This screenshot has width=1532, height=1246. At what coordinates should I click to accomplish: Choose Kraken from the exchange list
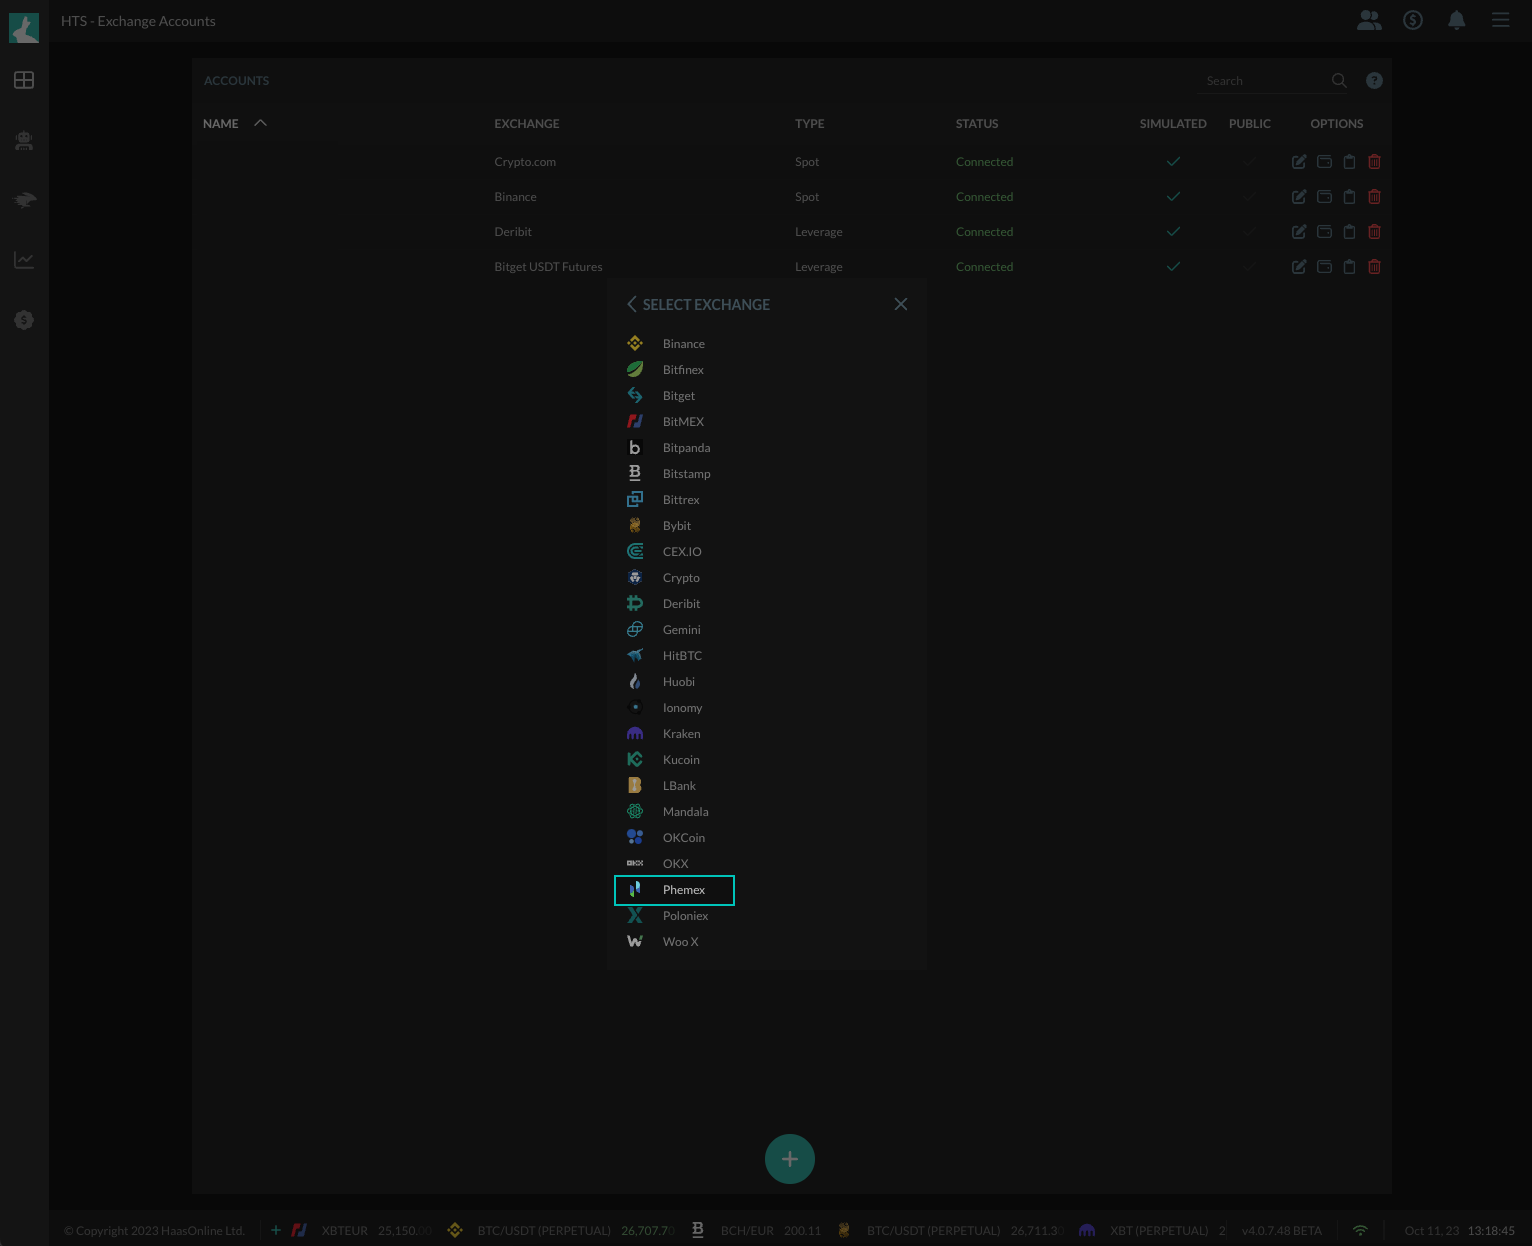coord(681,733)
